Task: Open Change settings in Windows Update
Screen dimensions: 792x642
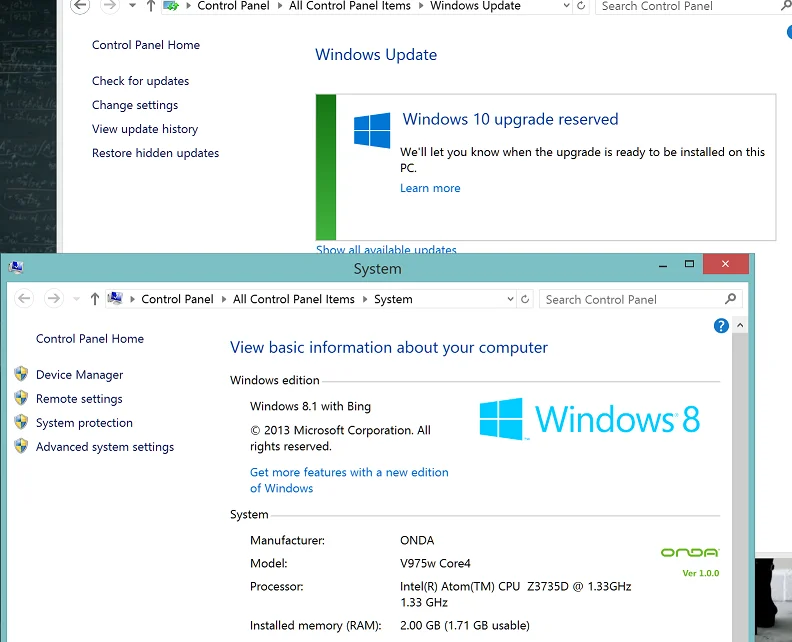Action: click(135, 105)
